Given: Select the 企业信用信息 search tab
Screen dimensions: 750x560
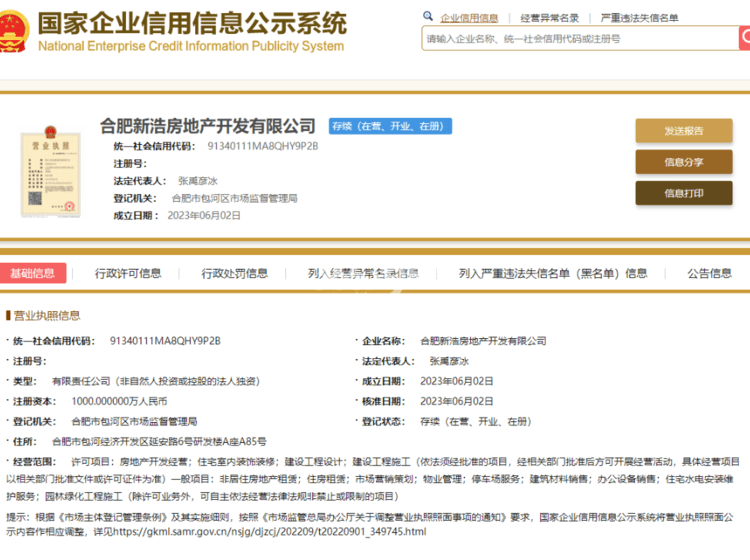Looking at the screenshot, I should tap(469, 18).
